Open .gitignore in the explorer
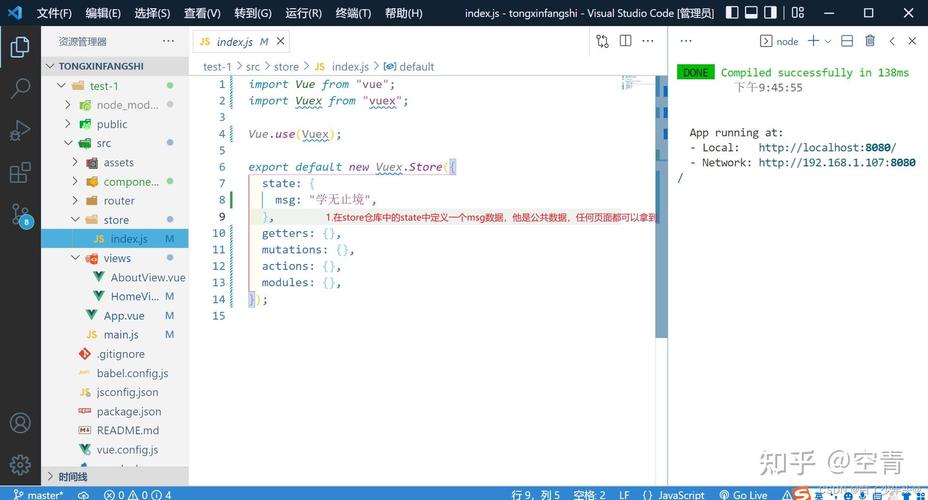 pos(115,354)
